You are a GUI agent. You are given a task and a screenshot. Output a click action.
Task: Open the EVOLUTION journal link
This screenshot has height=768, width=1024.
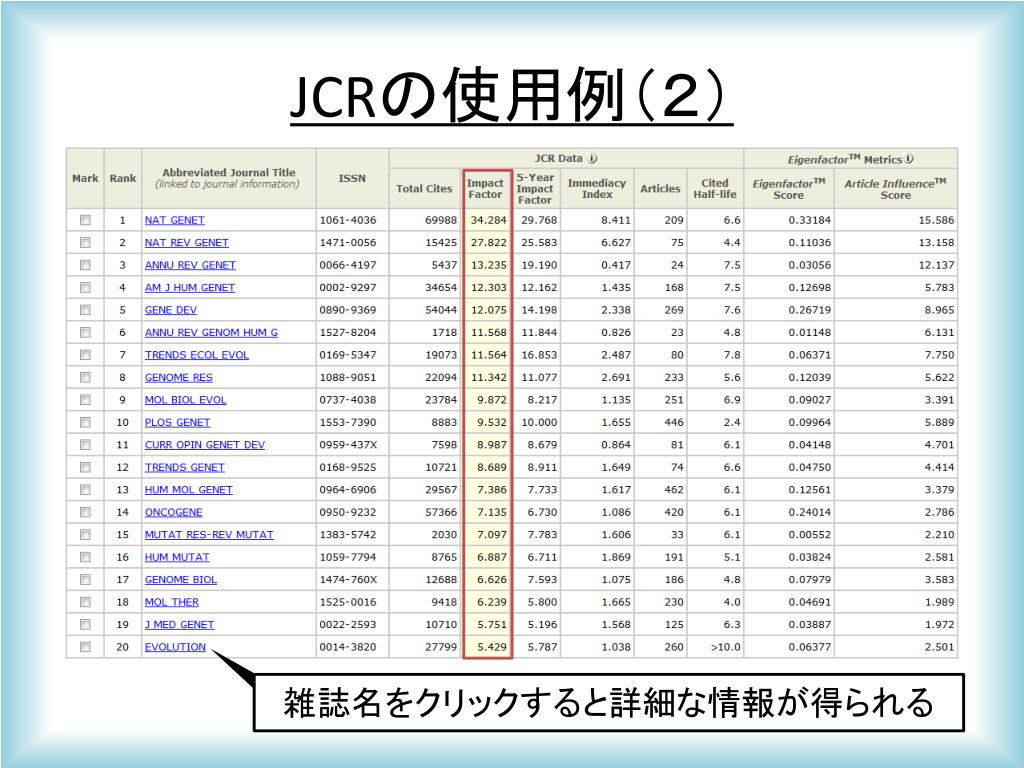click(175, 647)
